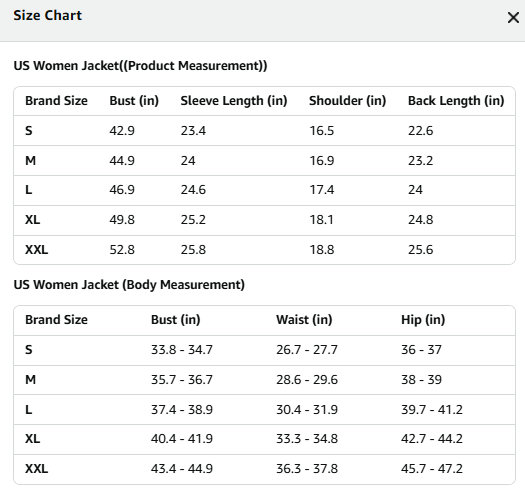Click hip range 39.7 - 41.2 for L

[432, 410]
